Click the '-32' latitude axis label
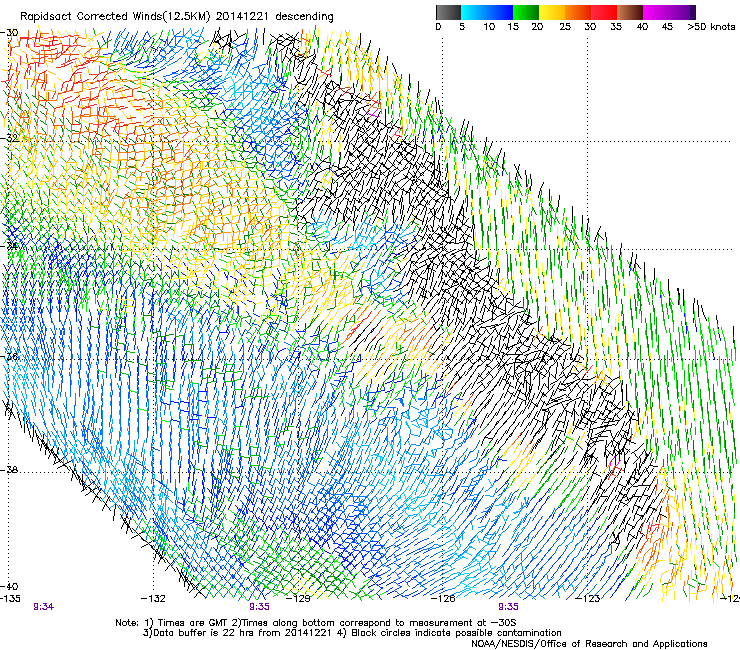Image resolution: width=740 pixels, height=650 pixels. point(9,138)
